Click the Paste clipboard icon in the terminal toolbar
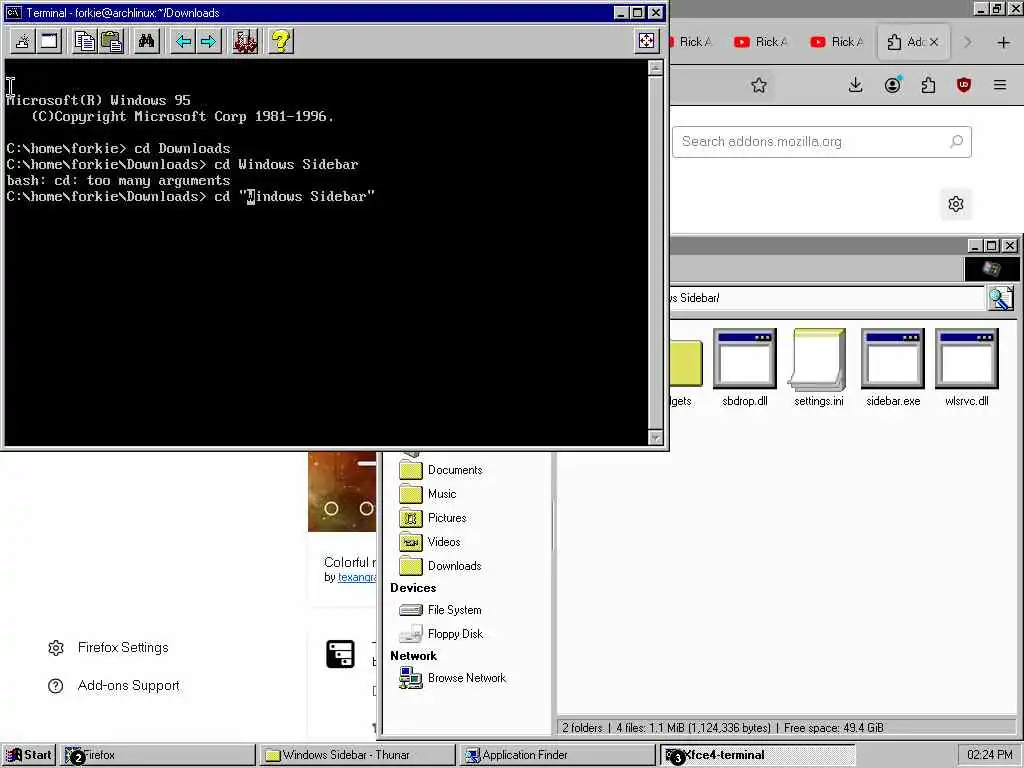Viewport: 1024px width, 768px height. 111,42
